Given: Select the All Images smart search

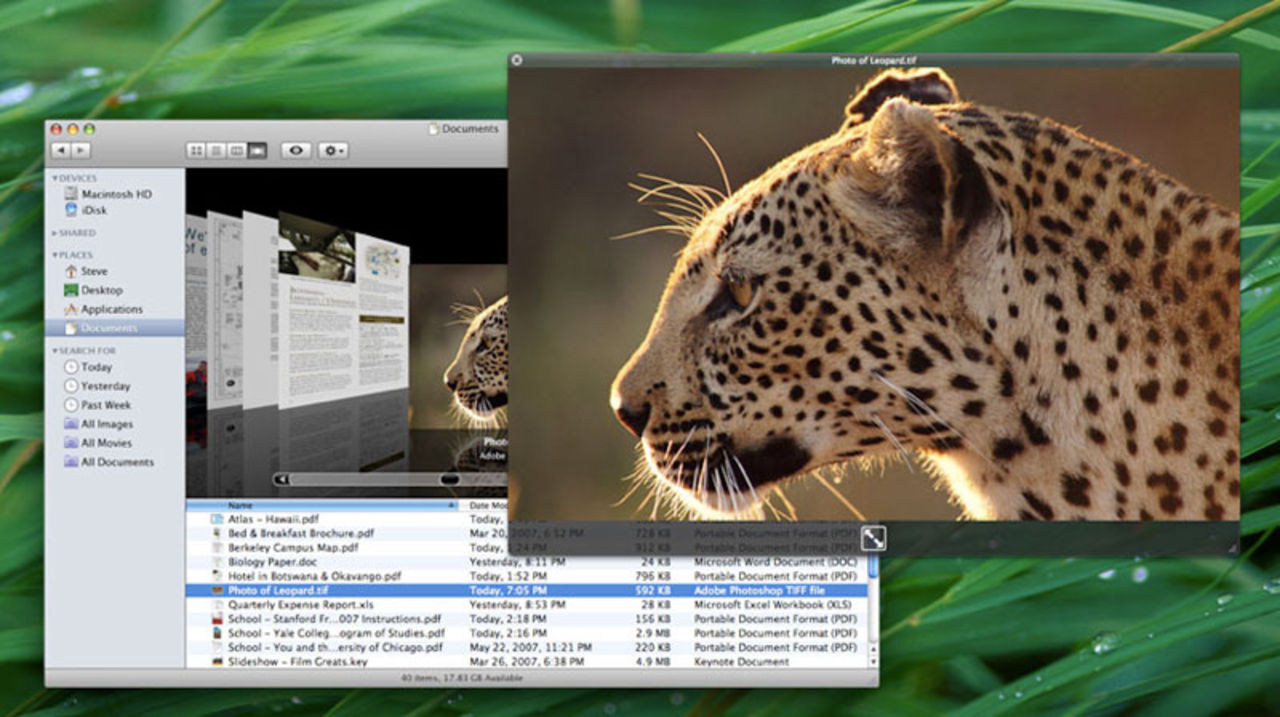Looking at the screenshot, I should [x=110, y=424].
